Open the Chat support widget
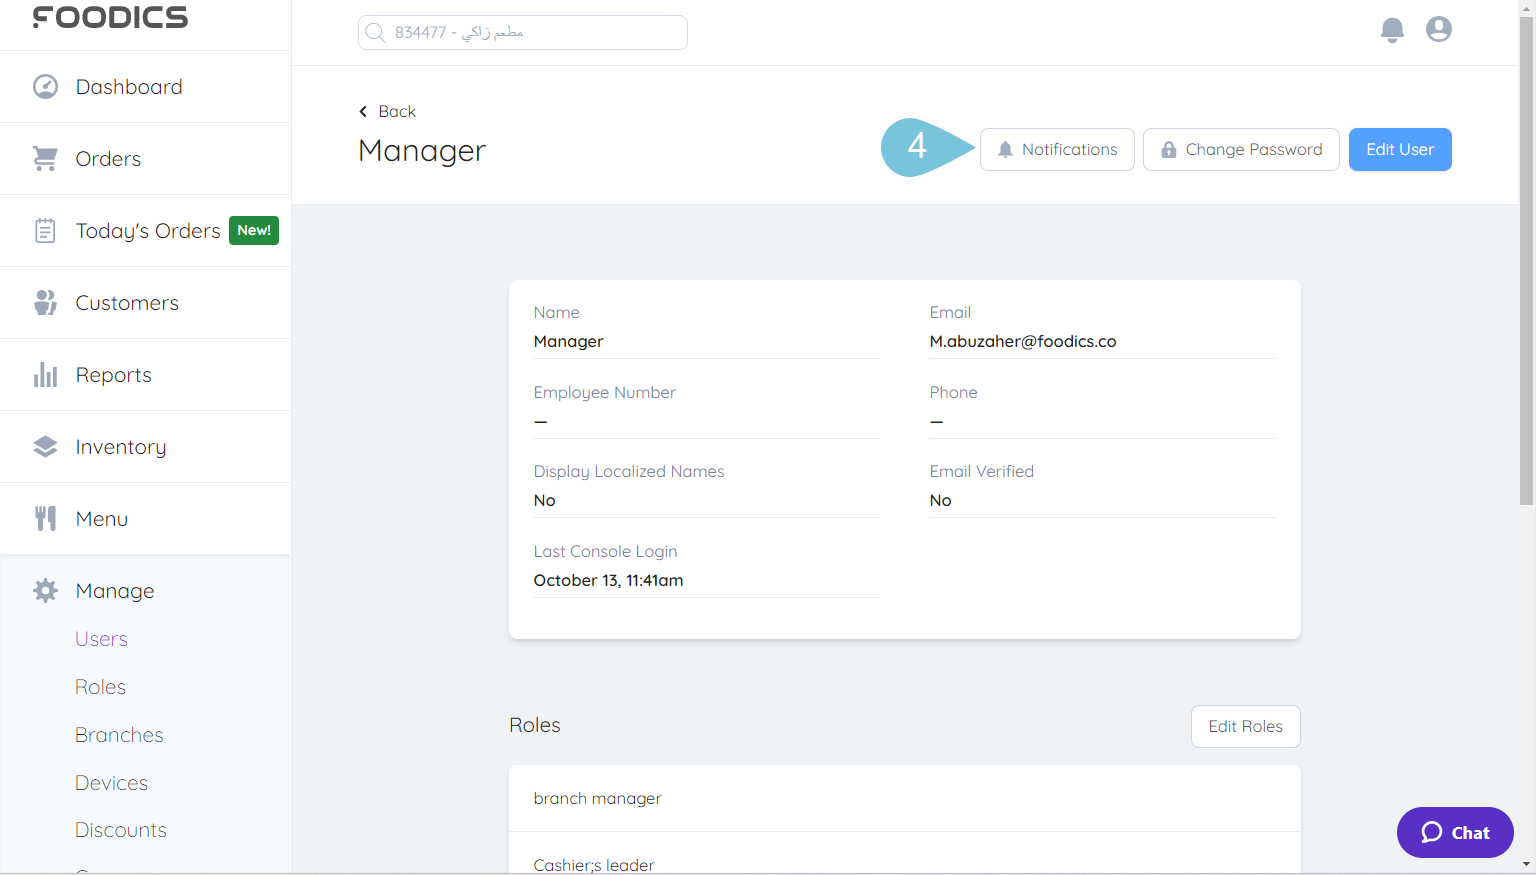Viewport: 1536px width, 875px height. coord(1454,832)
